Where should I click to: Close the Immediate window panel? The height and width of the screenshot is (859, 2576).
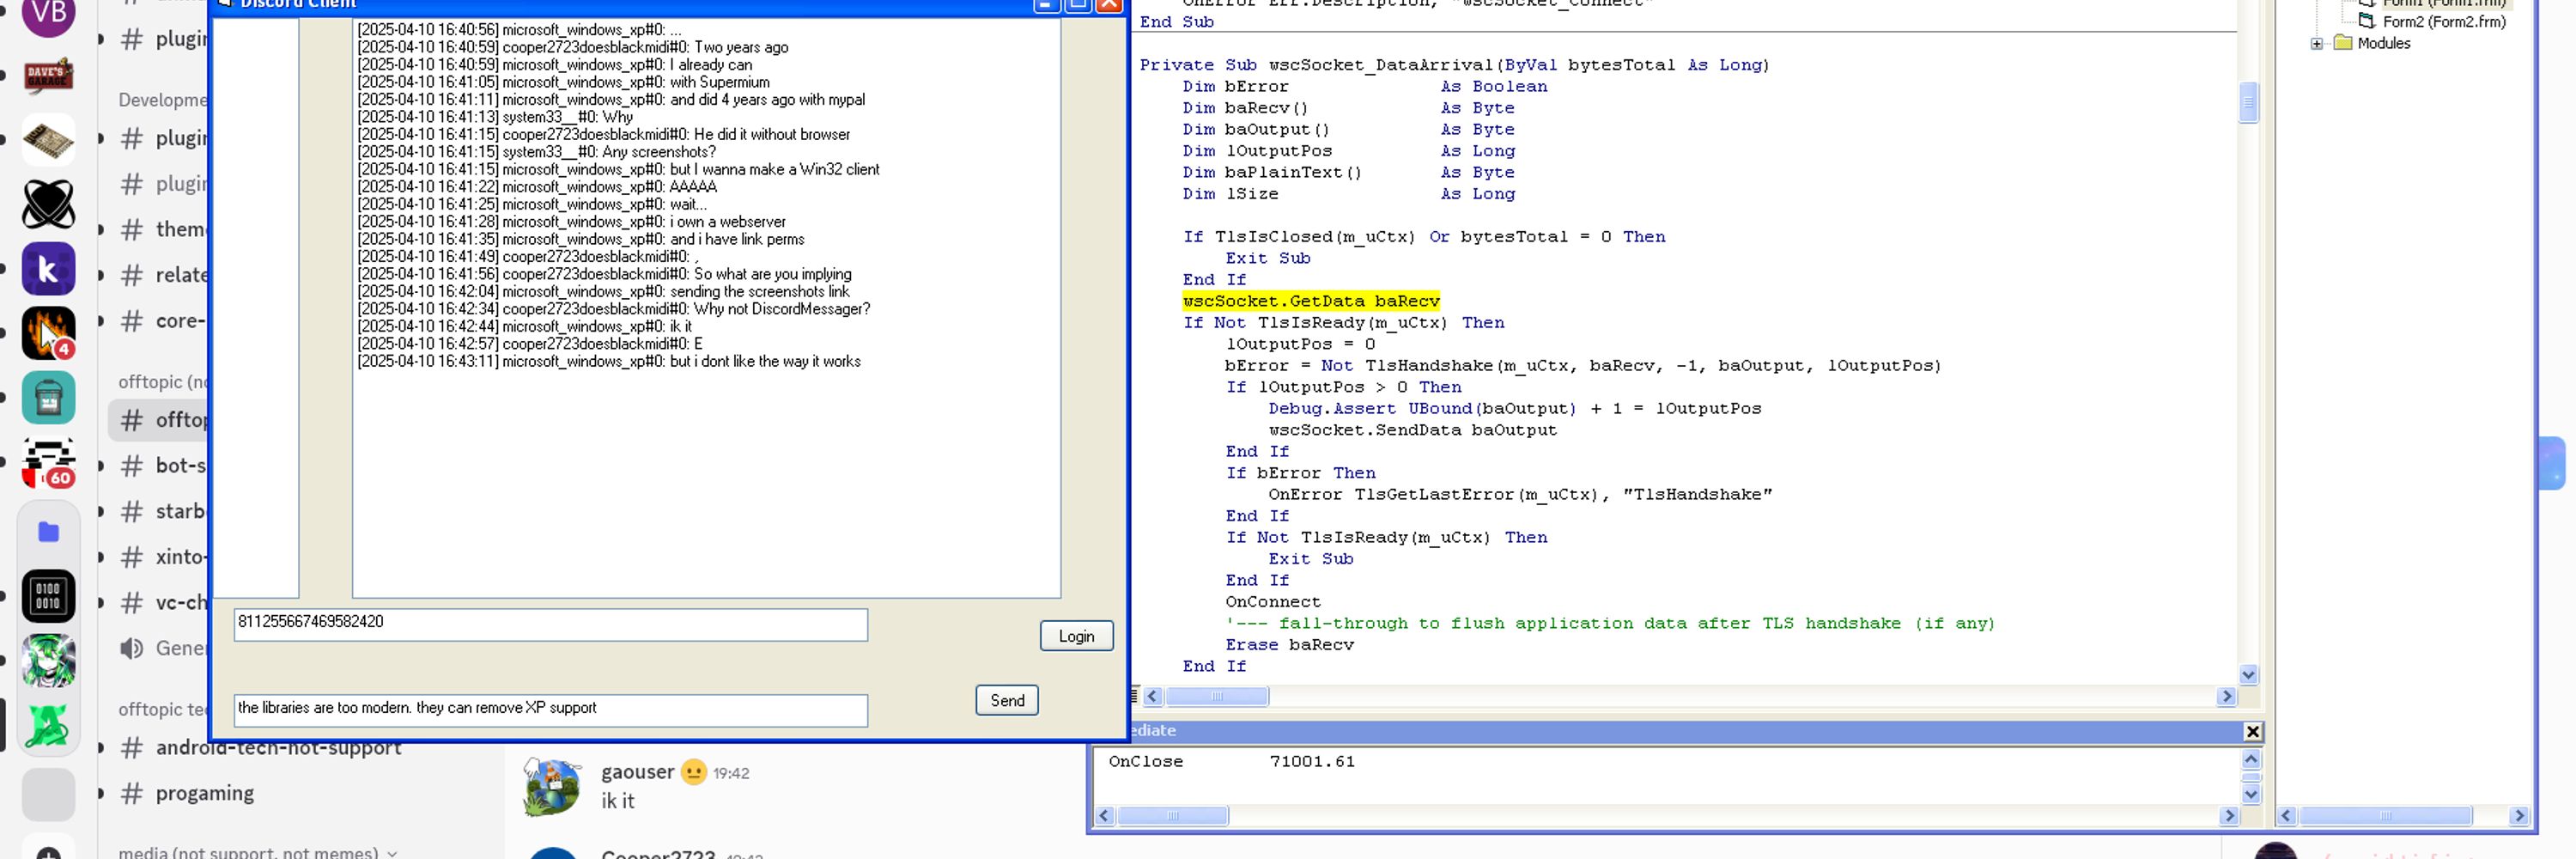click(x=2252, y=732)
